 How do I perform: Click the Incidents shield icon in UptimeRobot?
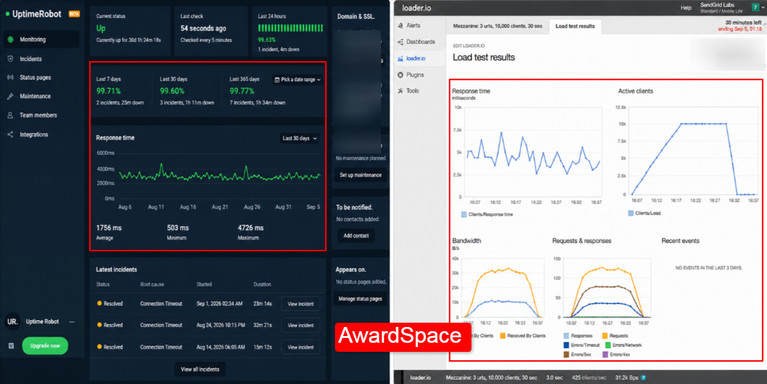[10, 59]
